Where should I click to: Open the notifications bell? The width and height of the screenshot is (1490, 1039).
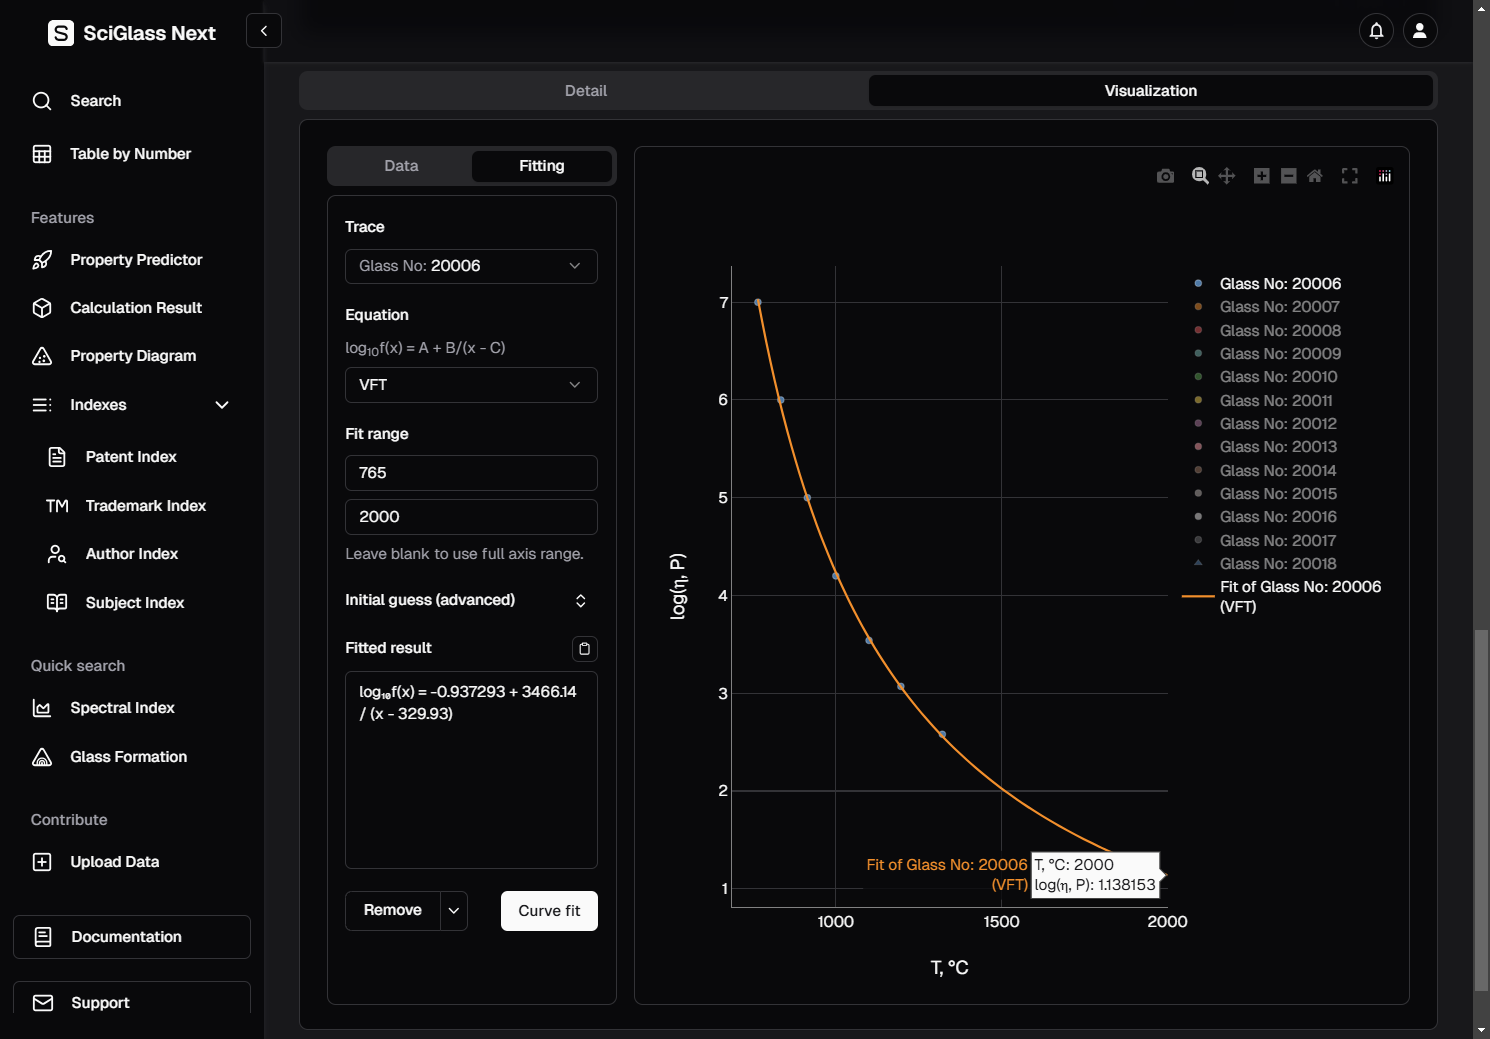point(1376,31)
